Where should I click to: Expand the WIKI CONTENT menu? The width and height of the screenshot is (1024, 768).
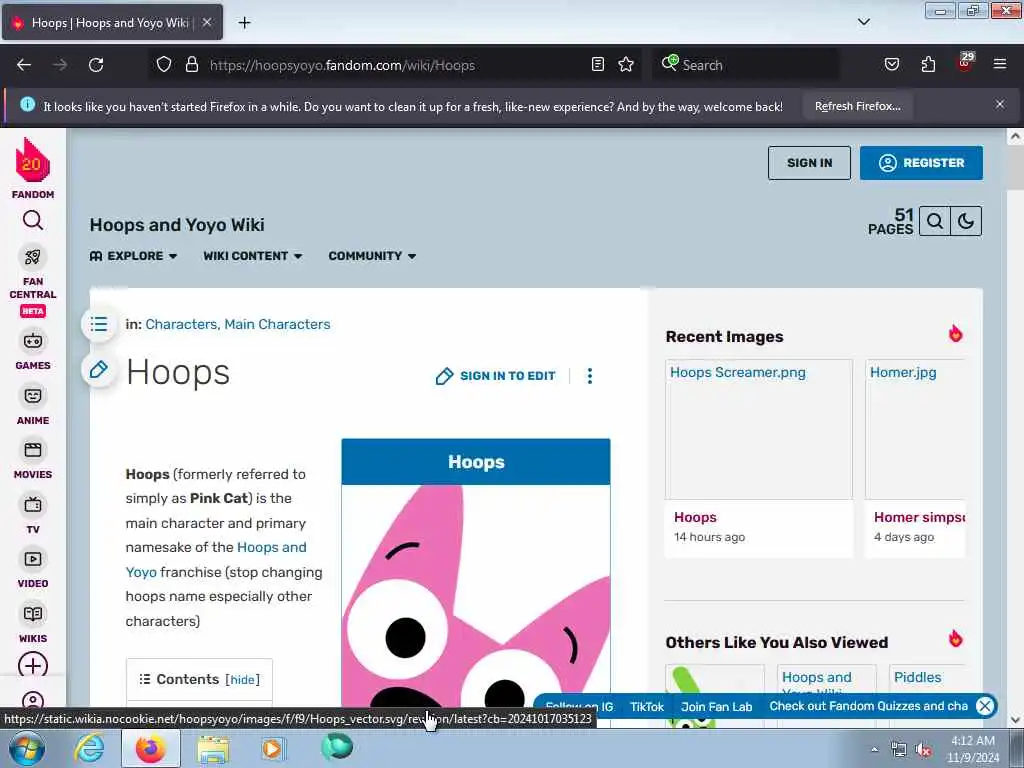[x=252, y=256]
